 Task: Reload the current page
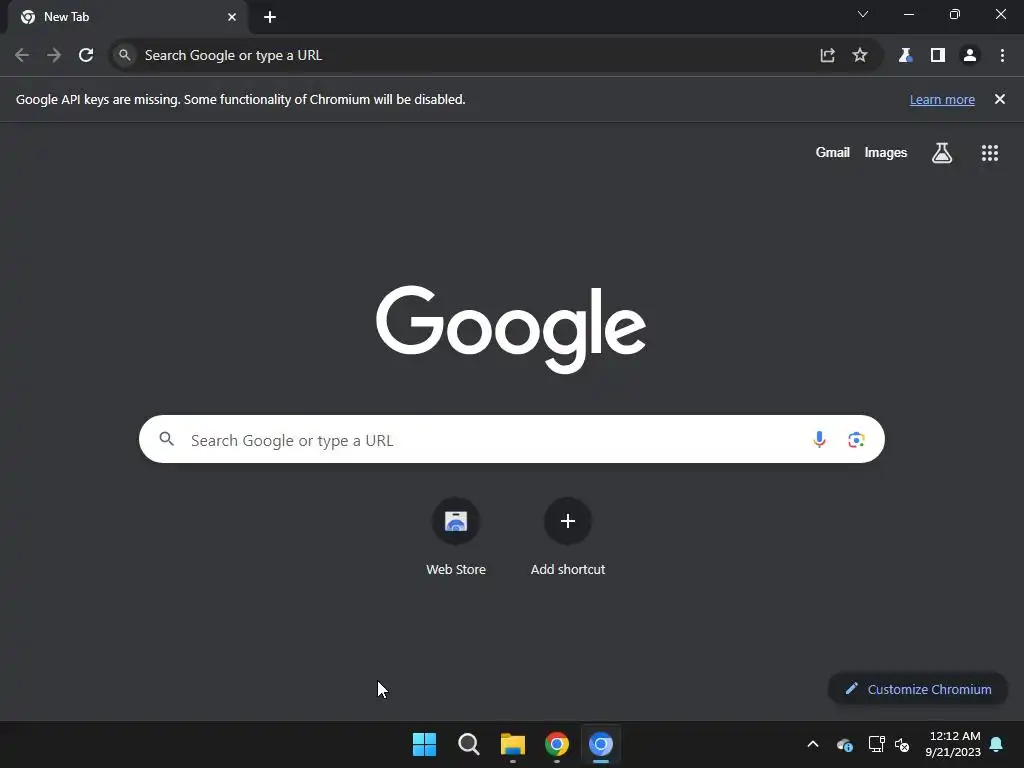[x=86, y=56]
